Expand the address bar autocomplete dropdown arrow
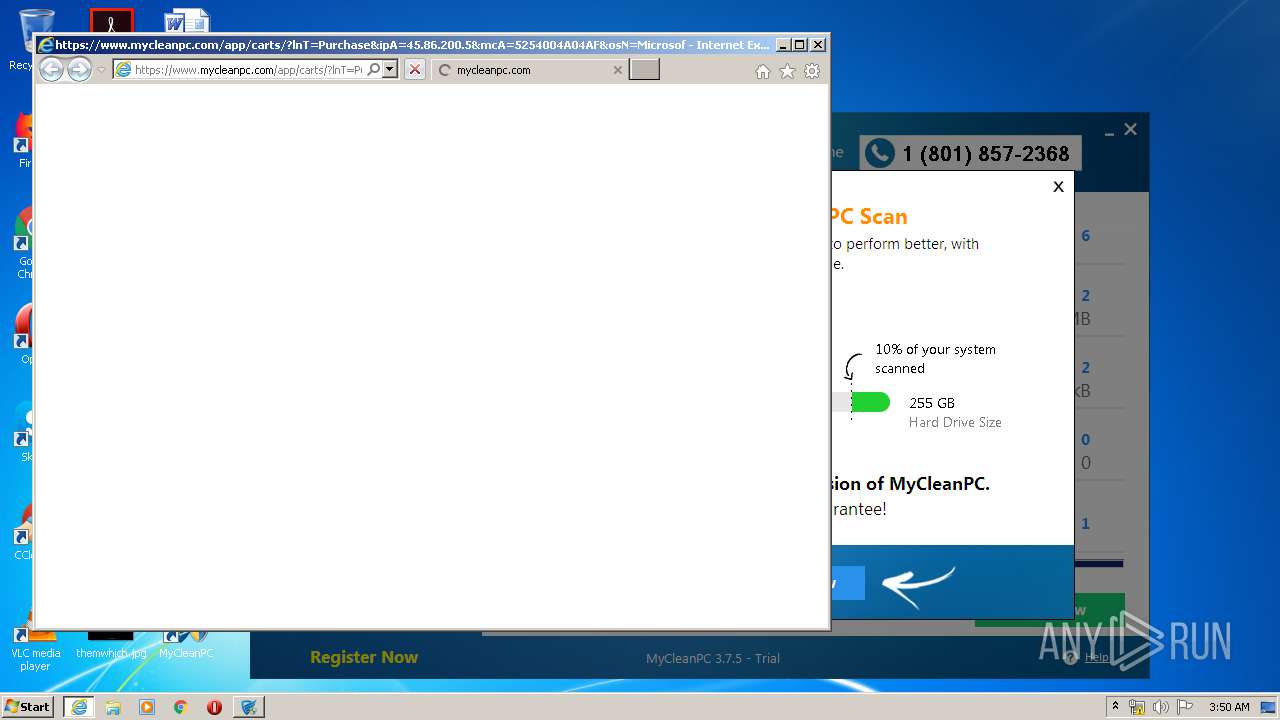The width and height of the screenshot is (1280, 720). [390, 70]
